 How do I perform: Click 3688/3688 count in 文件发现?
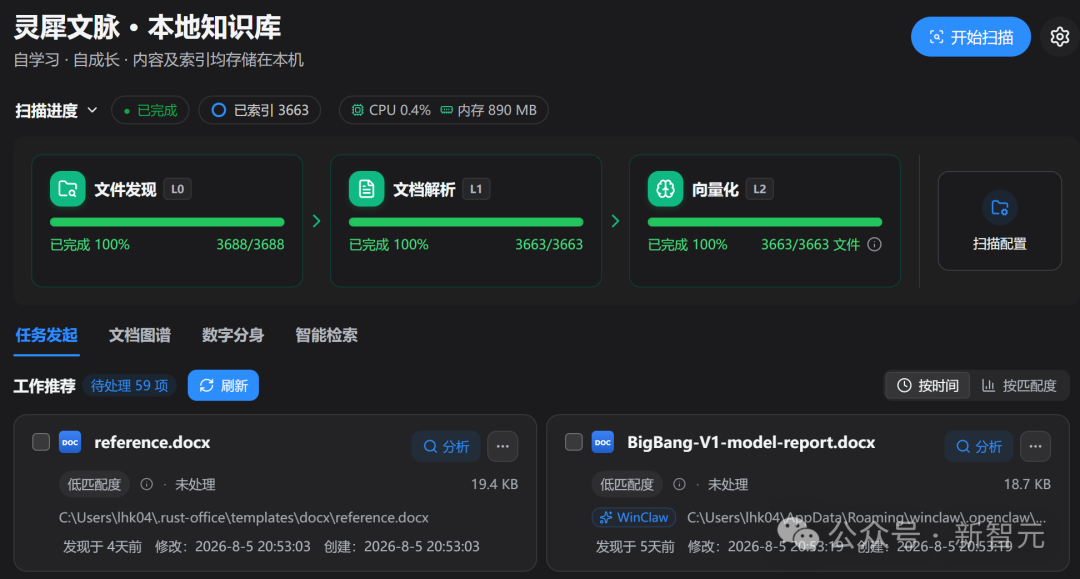250,244
